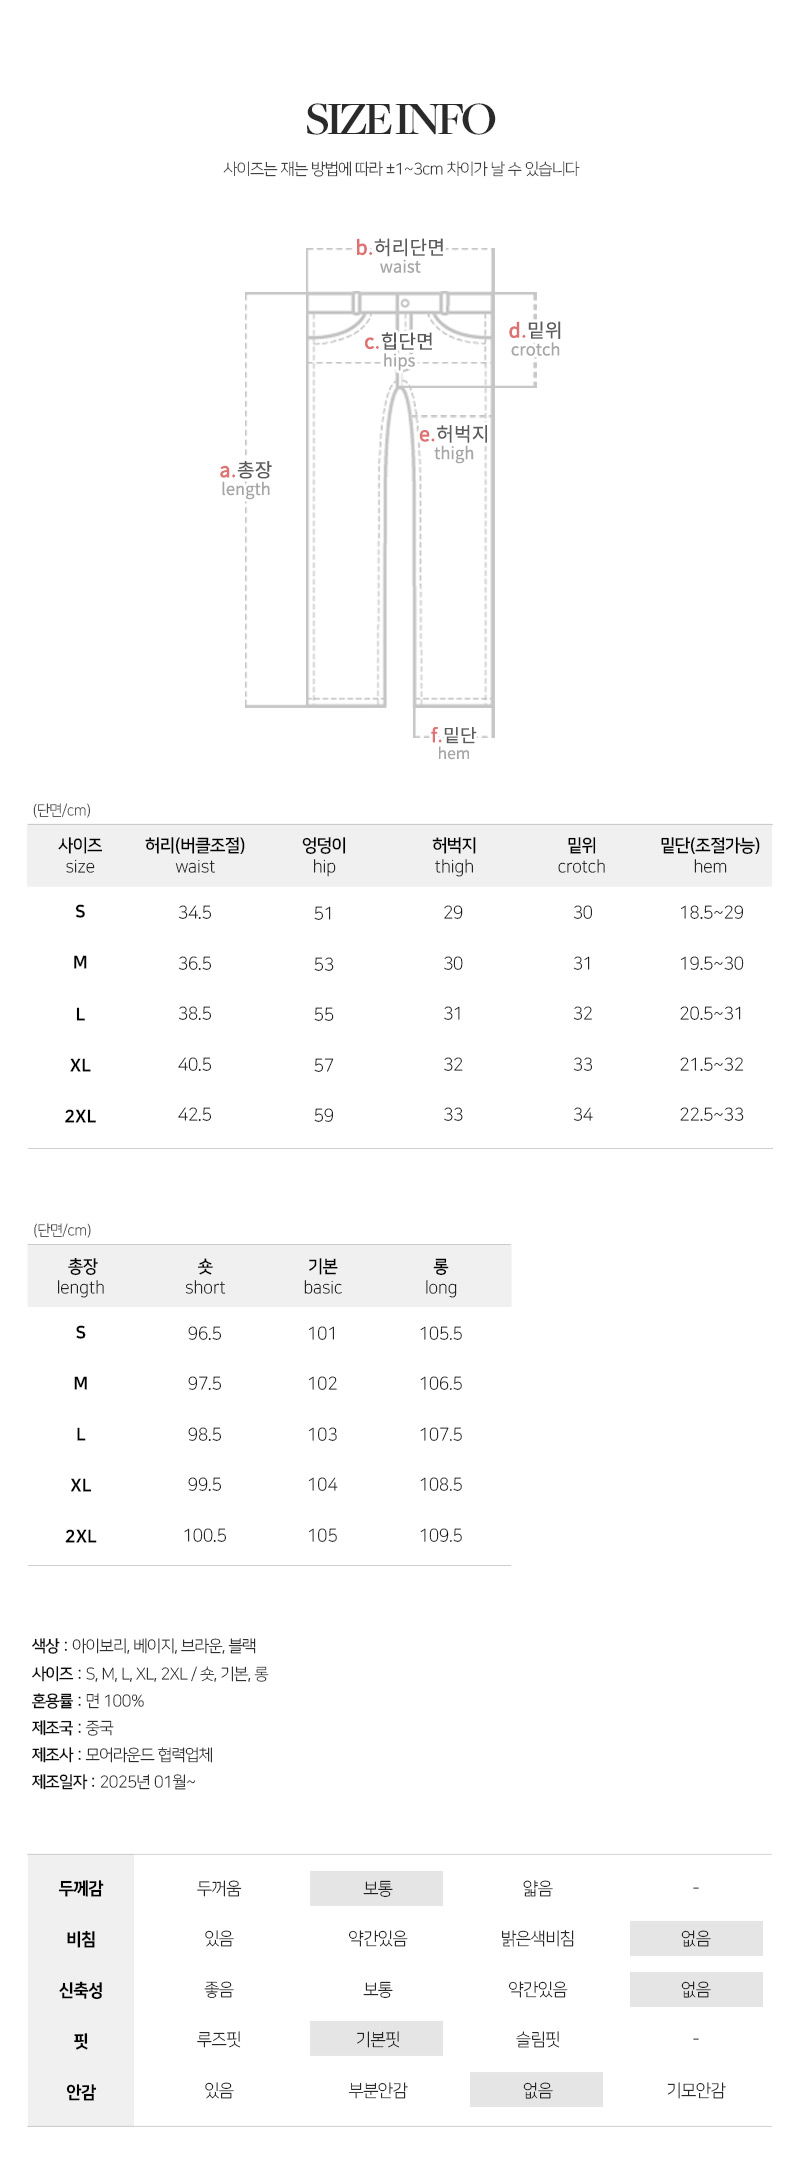The image size is (800, 2167).
Task: Click the 밑단(조절가능) hem column header
Action: tap(710, 856)
